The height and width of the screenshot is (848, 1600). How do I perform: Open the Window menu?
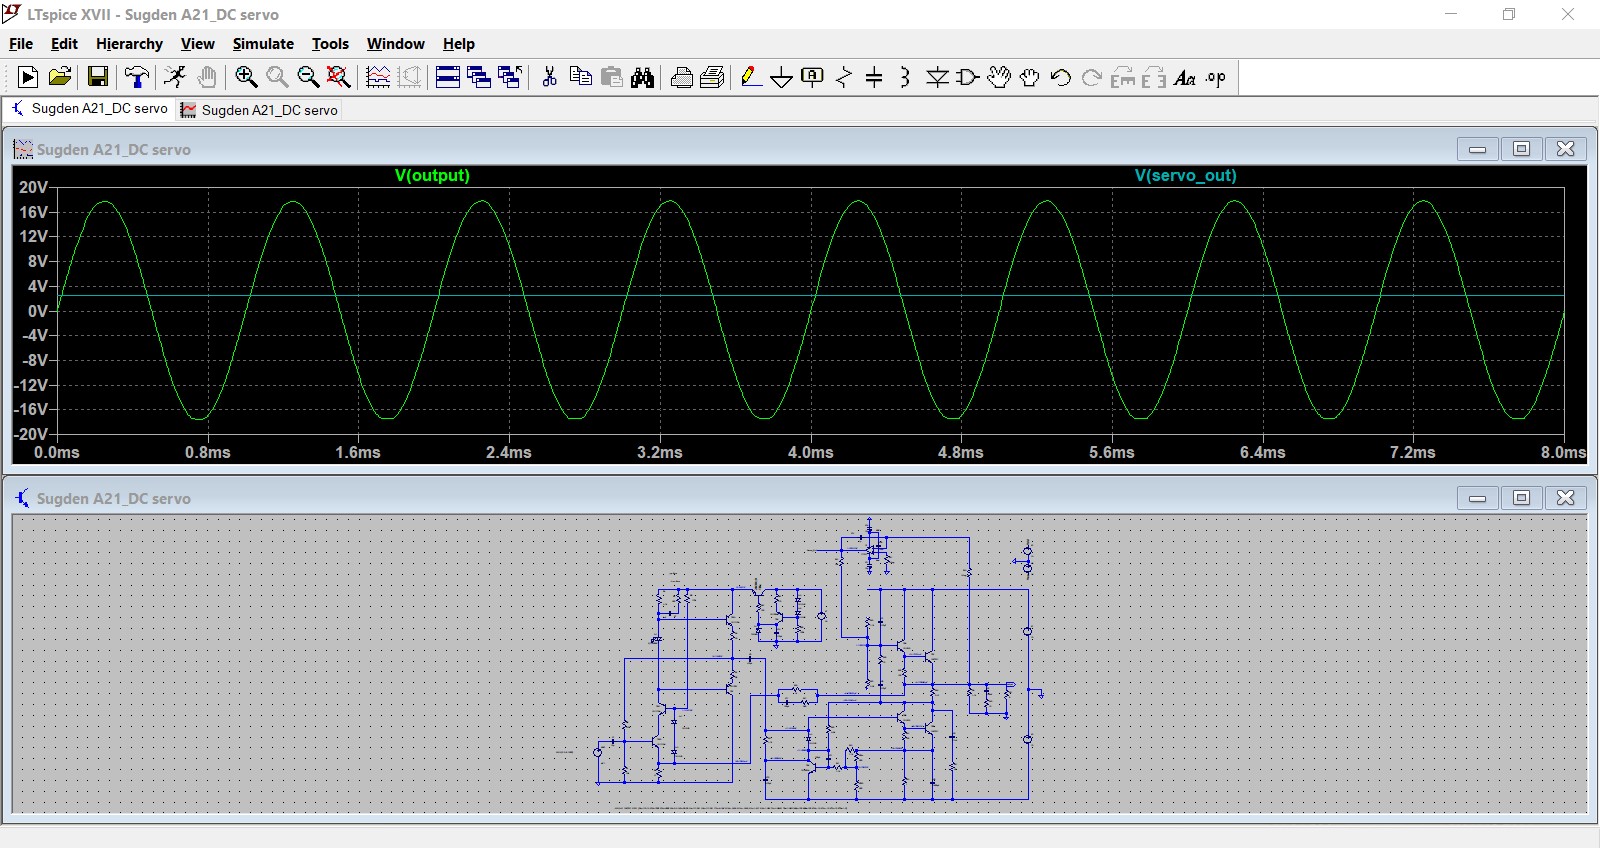(x=396, y=44)
